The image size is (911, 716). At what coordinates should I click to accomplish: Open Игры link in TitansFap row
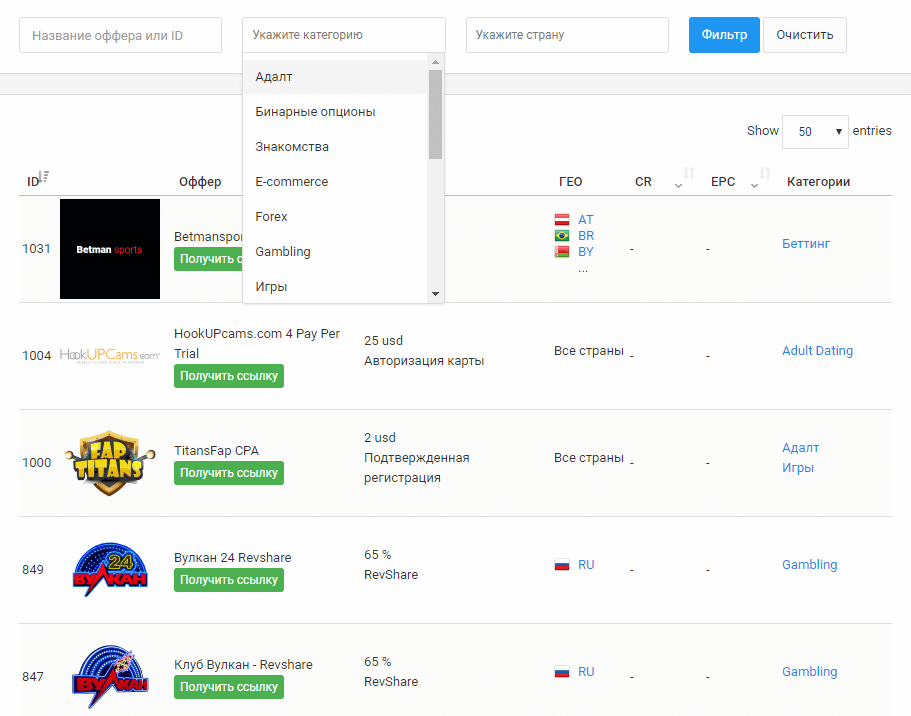798,467
